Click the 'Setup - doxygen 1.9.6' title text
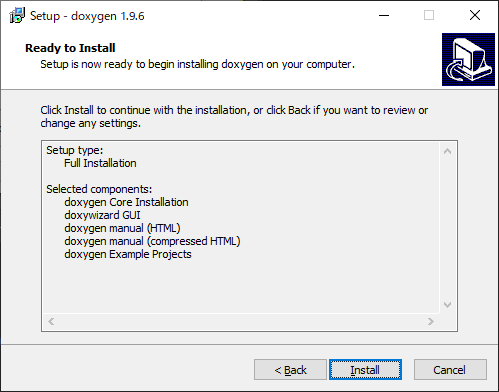This screenshot has height=392, width=499. pyautogui.click(x=87, y=16)
